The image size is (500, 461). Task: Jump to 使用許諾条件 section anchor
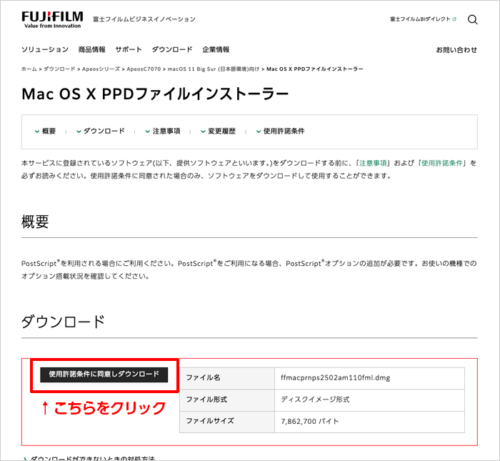(280, 131)
